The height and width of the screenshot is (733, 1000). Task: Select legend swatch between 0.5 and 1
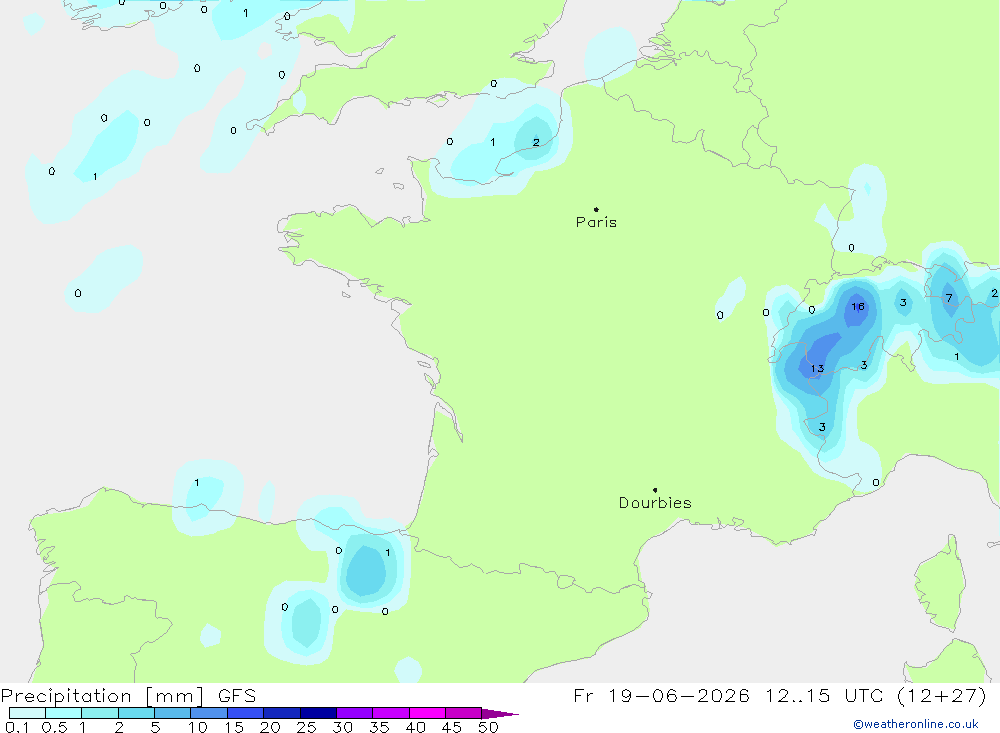(x=64, y=713)
